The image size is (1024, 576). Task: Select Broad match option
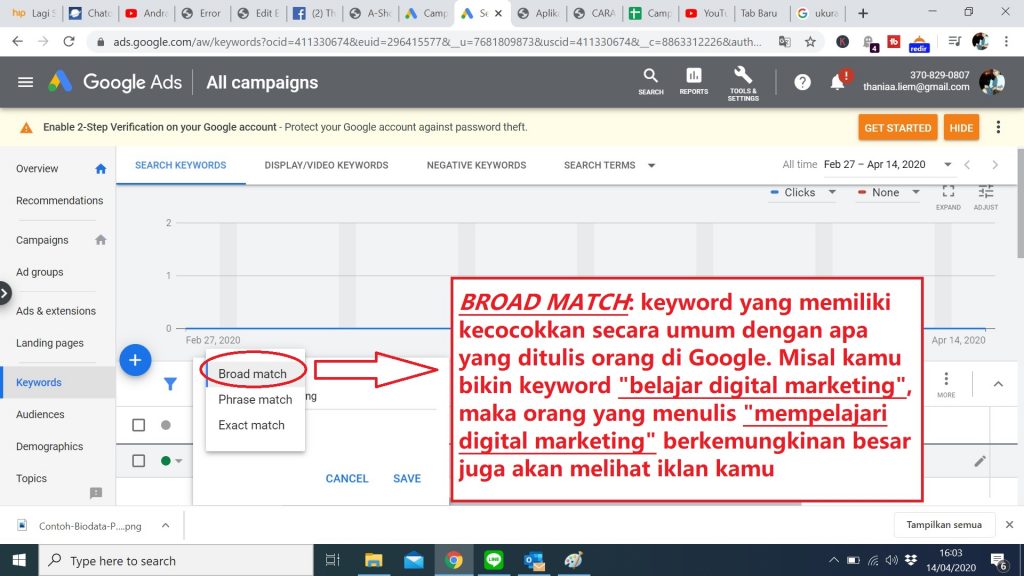click(252, 374)
